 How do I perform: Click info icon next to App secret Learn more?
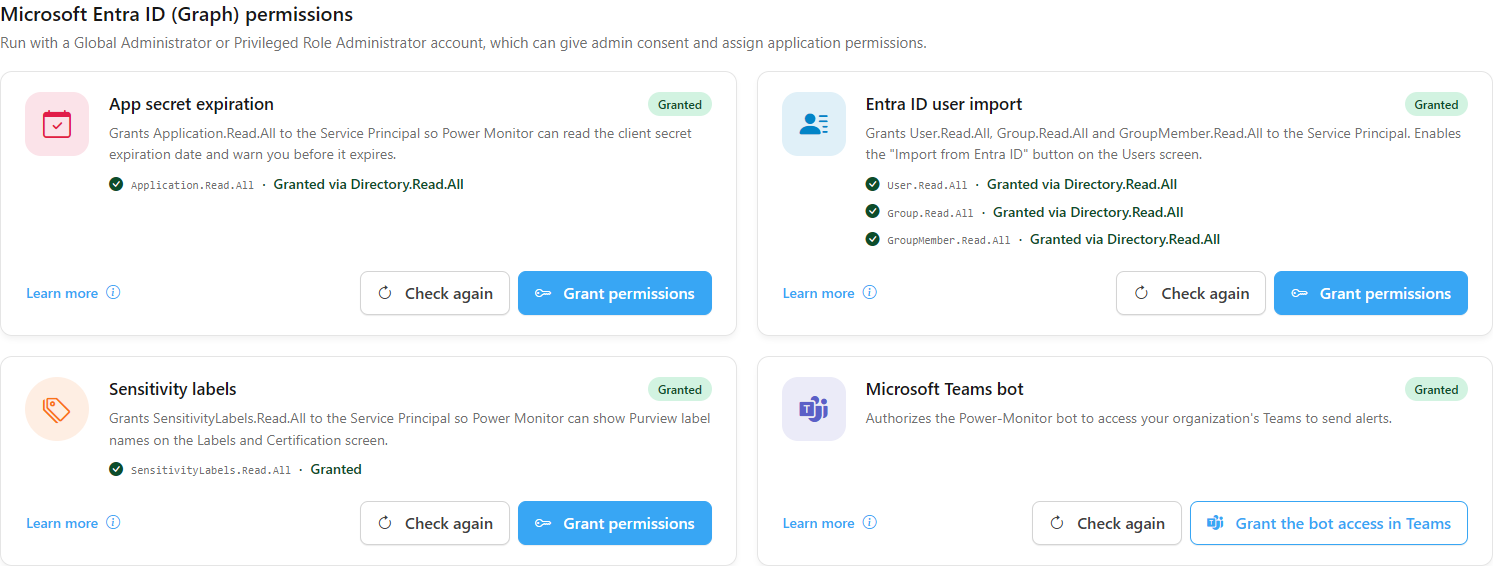click(113, 293)
